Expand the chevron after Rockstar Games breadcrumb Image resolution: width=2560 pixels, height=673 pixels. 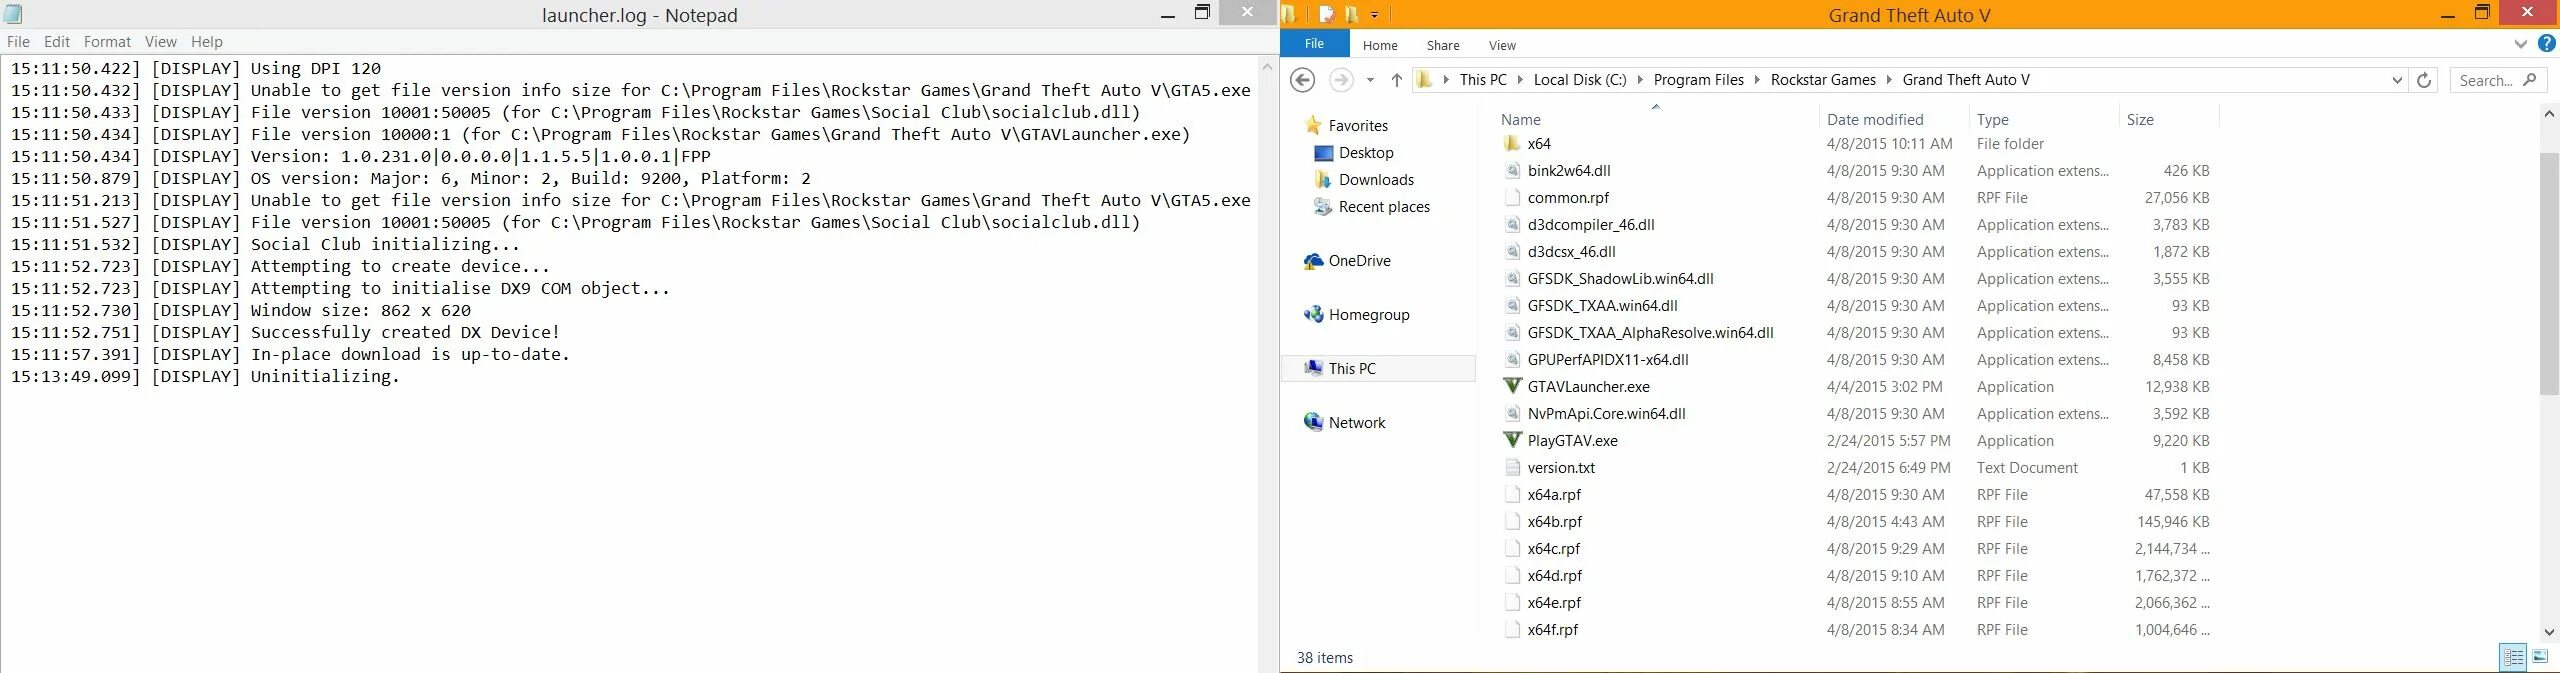tap(1889, 80)
